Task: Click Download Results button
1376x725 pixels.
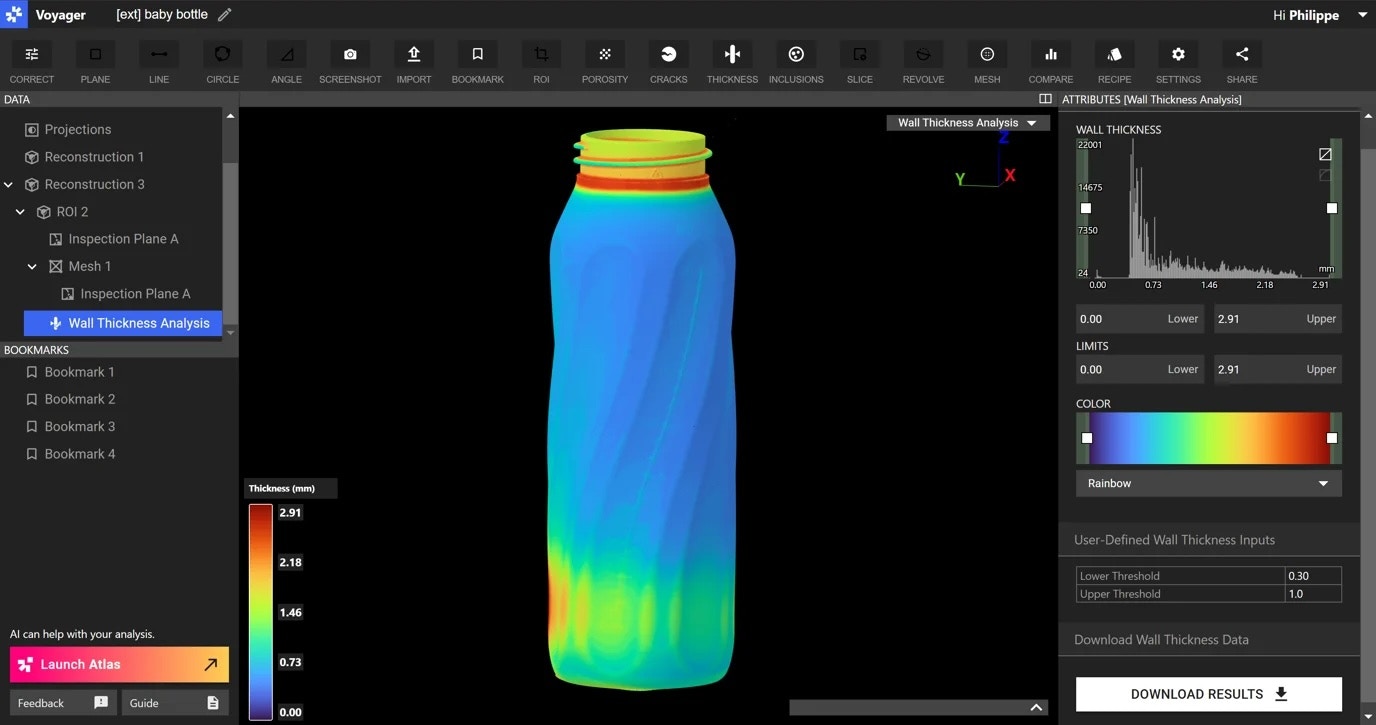Action: [x=1208, y=694]
